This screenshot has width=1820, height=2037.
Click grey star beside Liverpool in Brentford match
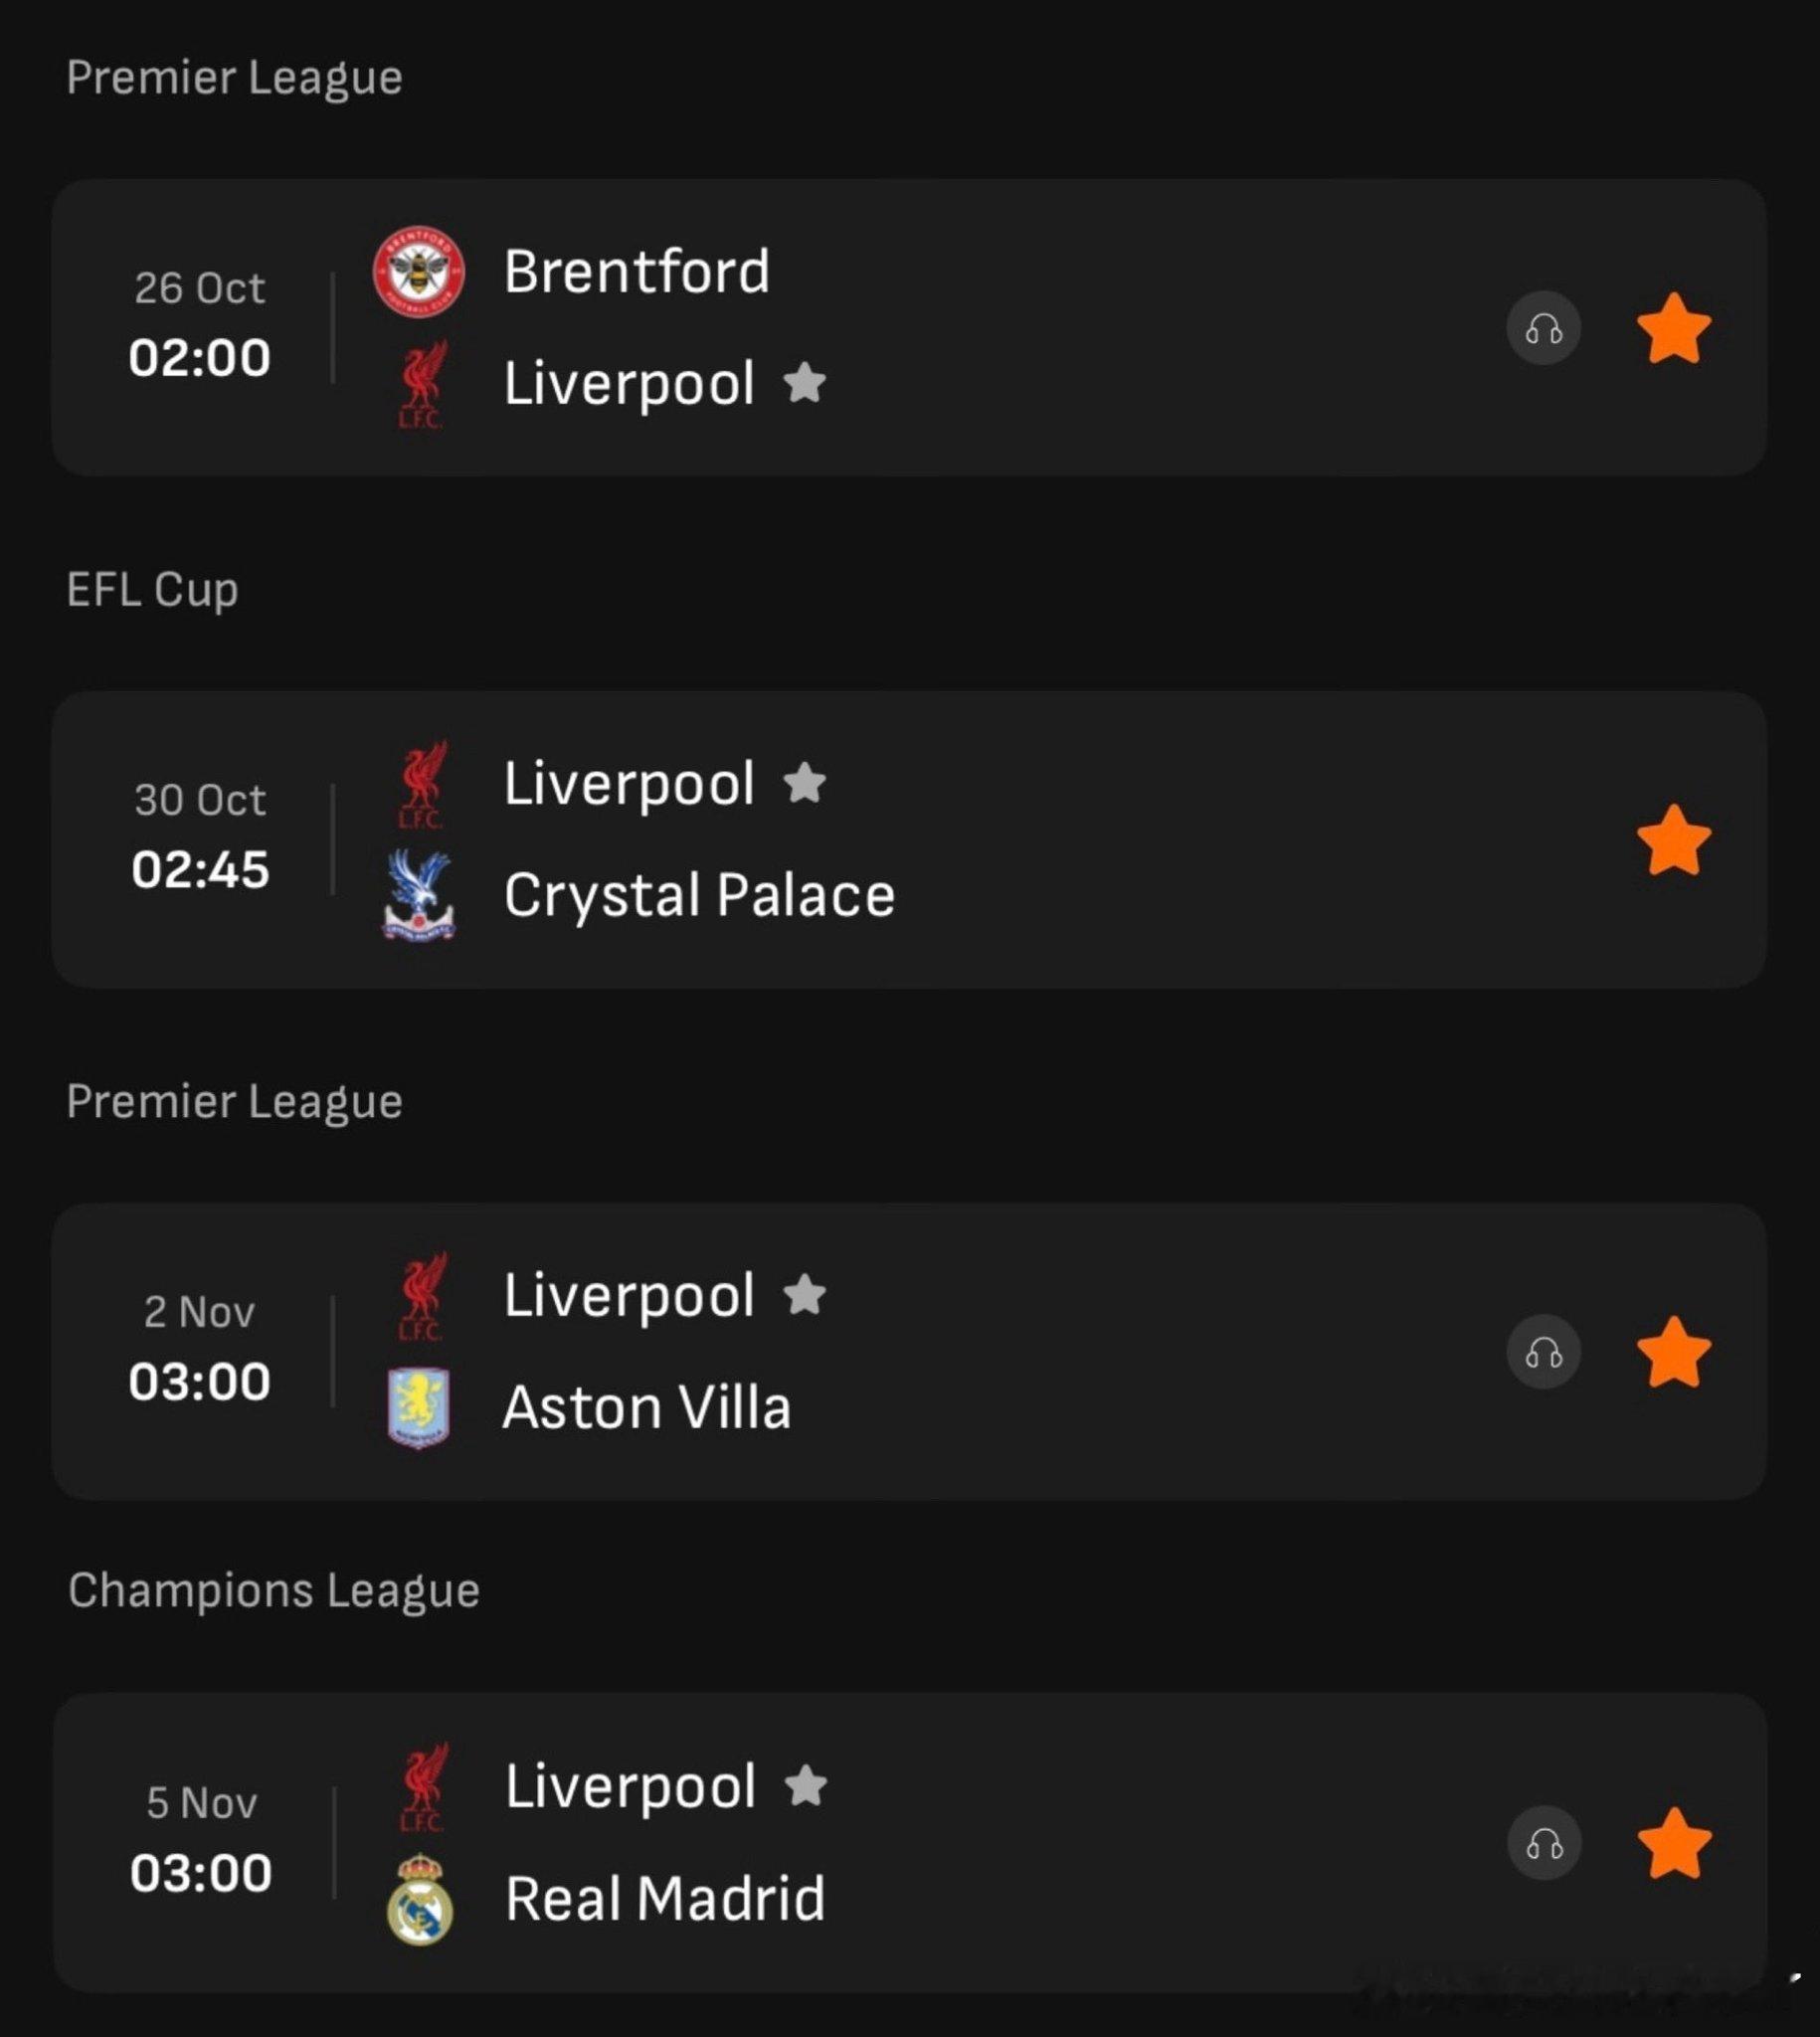point(804,383)
